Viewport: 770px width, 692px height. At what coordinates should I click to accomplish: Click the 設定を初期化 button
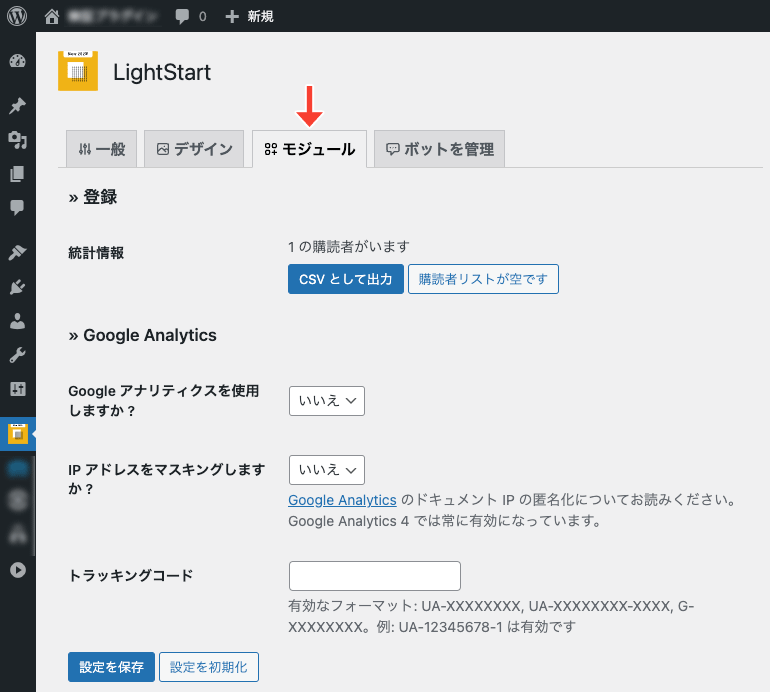209,667
